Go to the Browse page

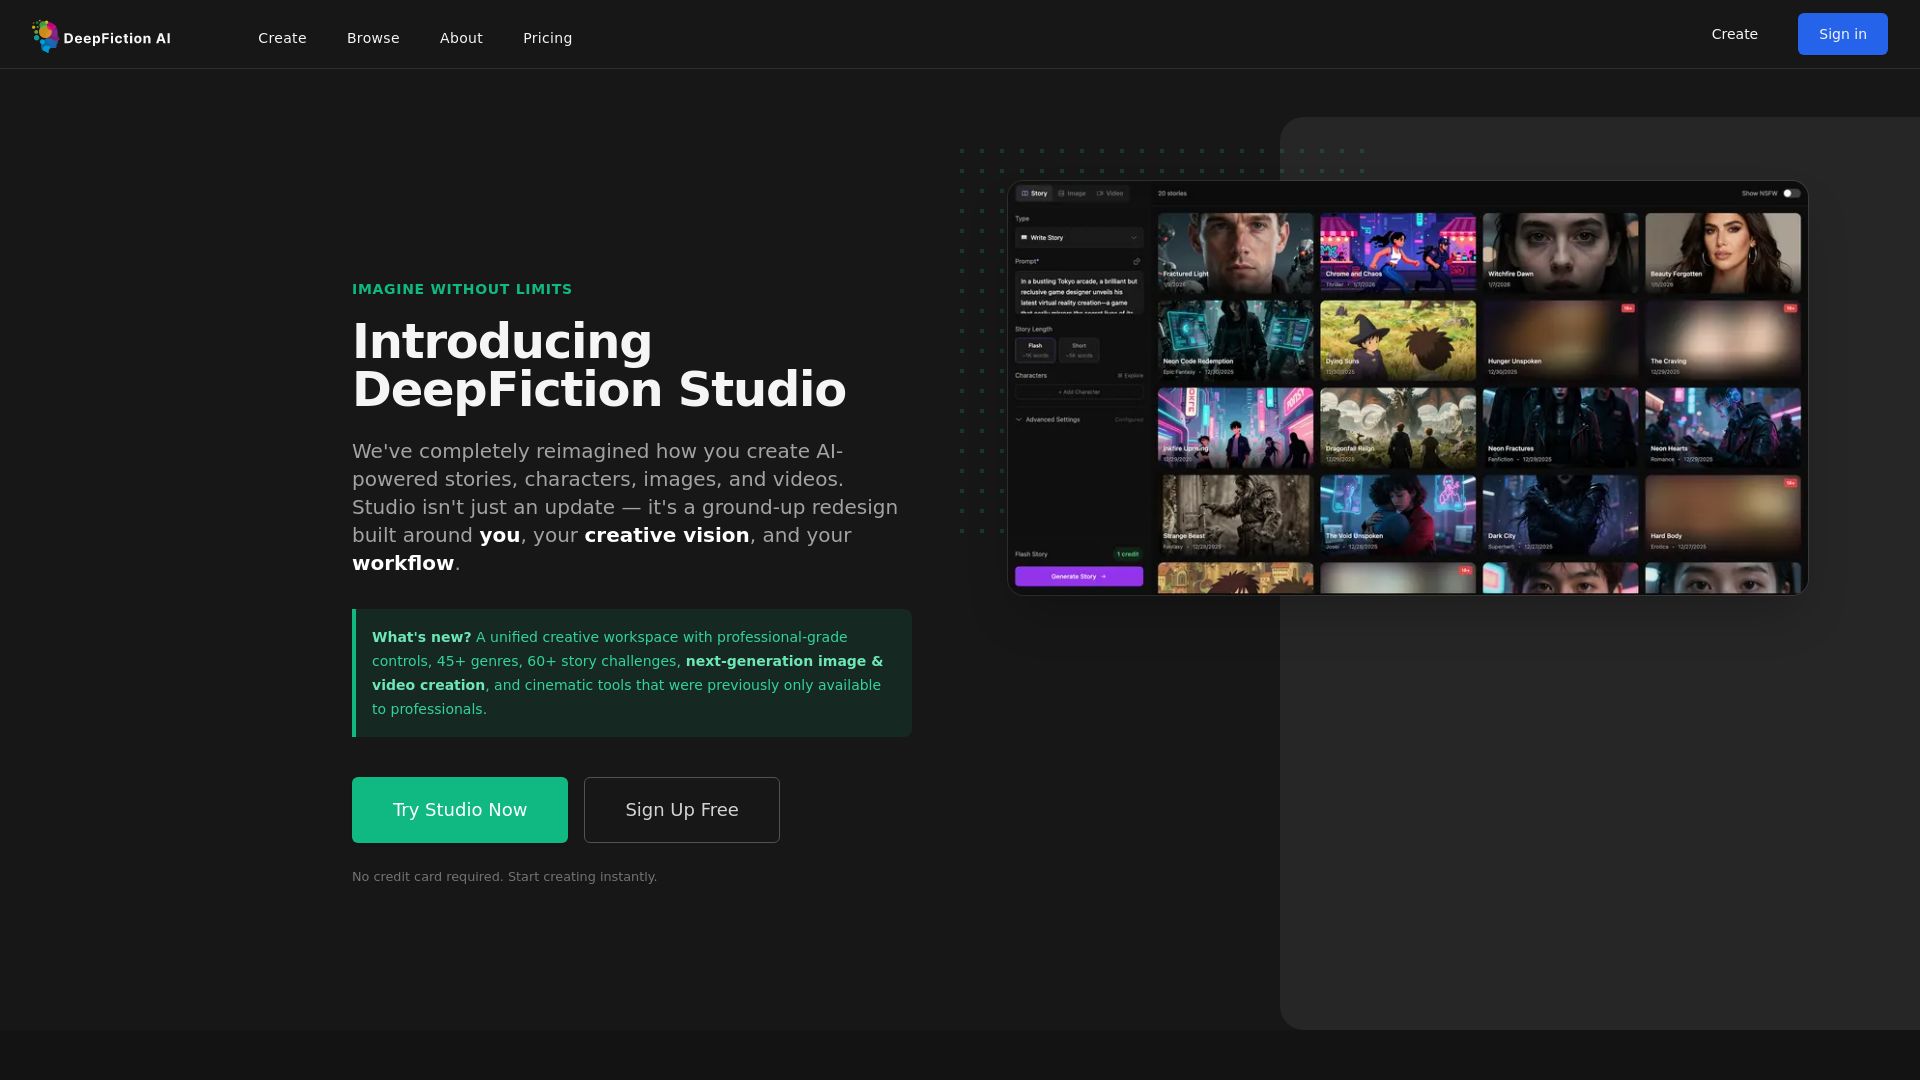tap(373, 38)
